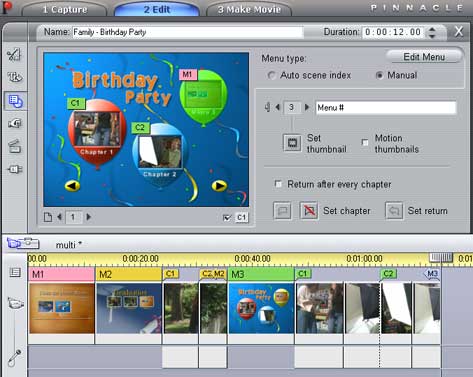
Task: Click the yellow C2,M2 chapter flag
Action: pos(213,274)
